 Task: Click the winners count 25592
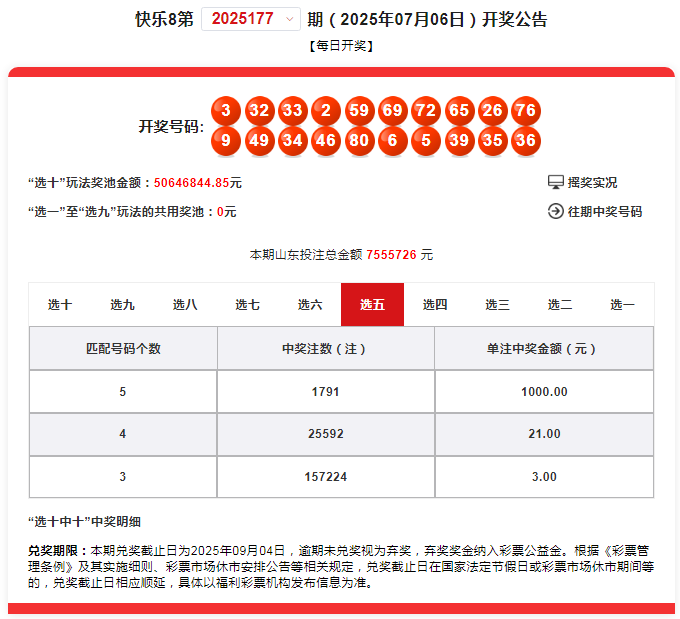[325, 434]
